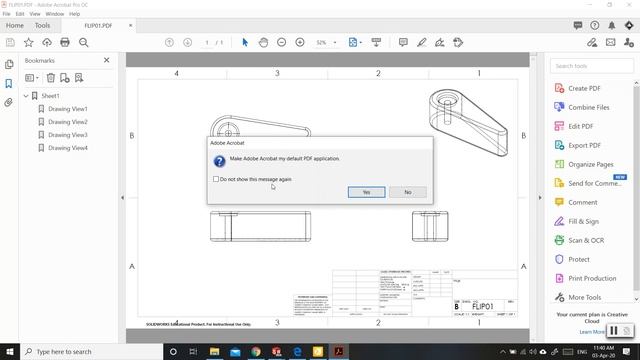Click the Add new bookmark icon
Viewport: 640px width, 360px height.
click(65, 78)
